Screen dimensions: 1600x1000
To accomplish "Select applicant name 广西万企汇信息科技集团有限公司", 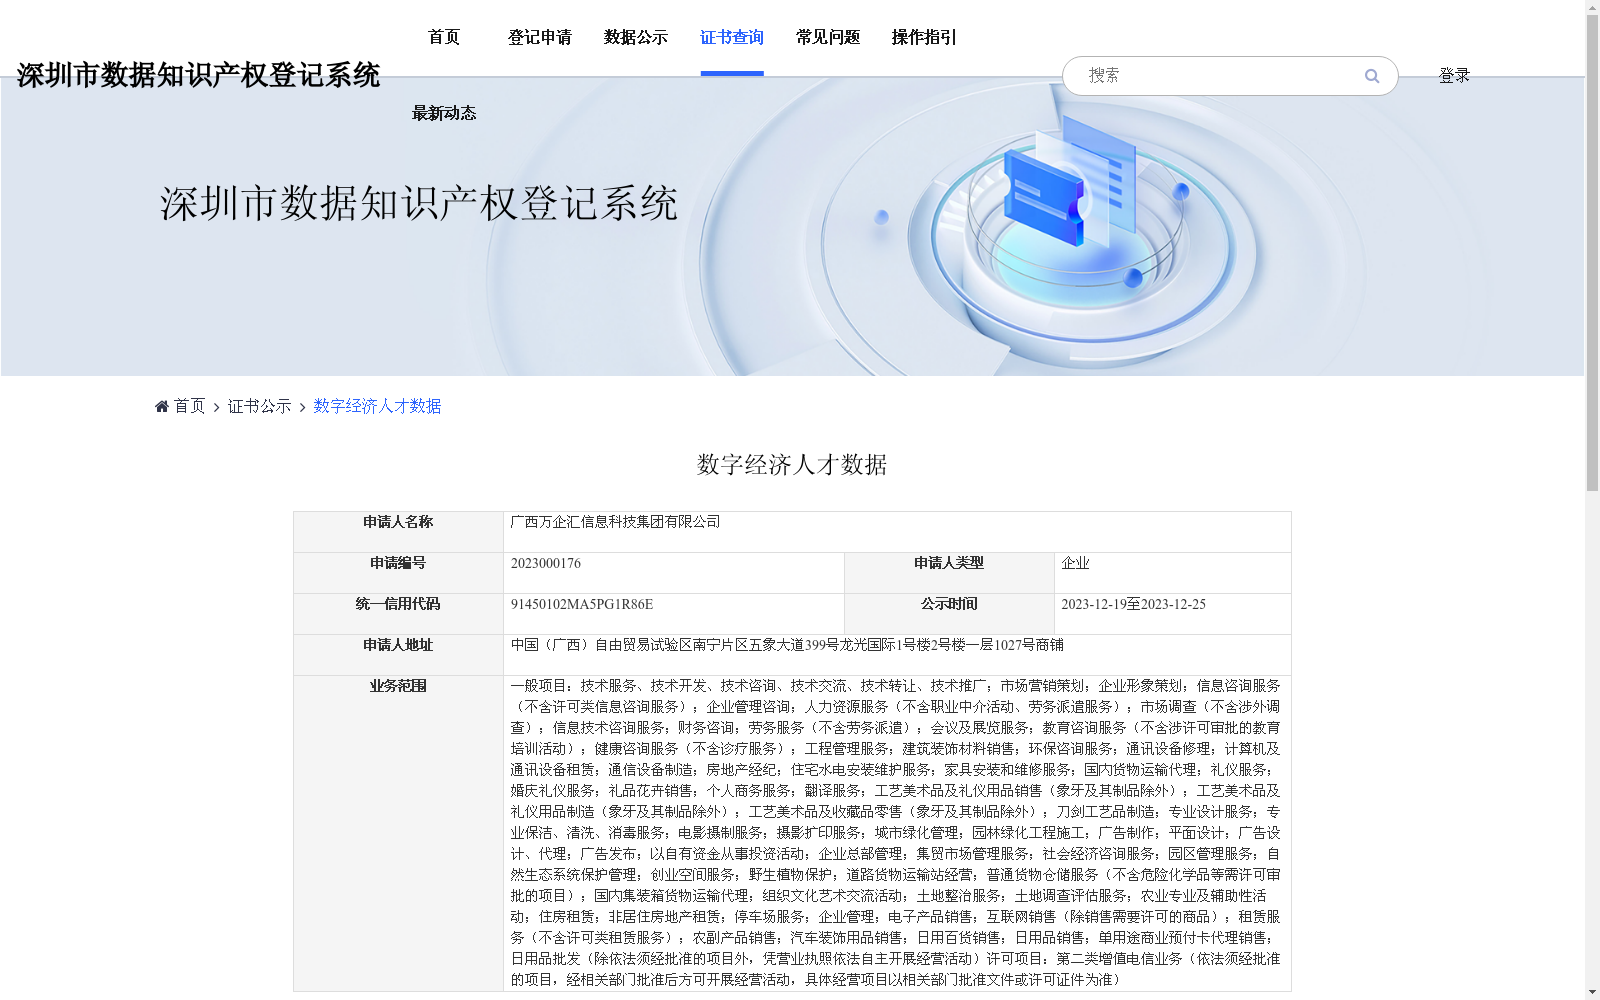I will (x=615, y=522).
